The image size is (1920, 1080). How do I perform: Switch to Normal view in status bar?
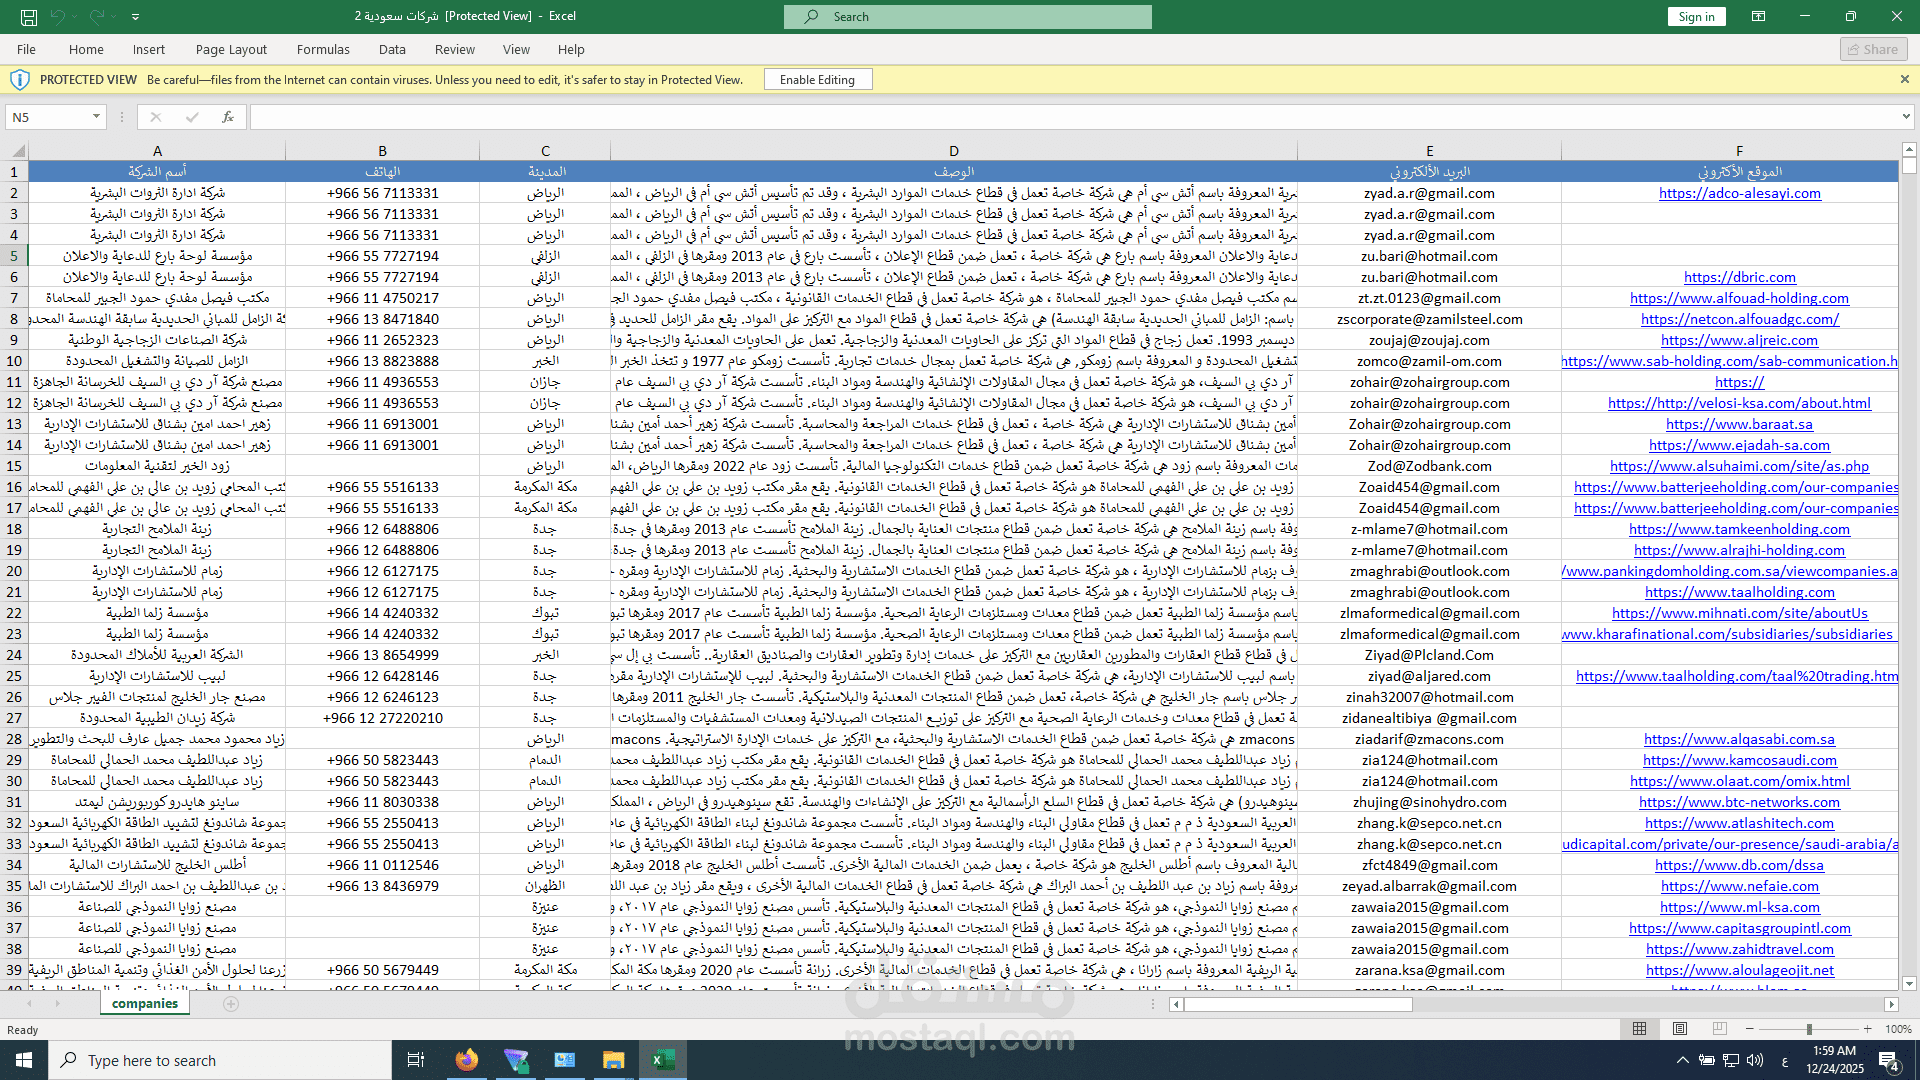1639,1029
